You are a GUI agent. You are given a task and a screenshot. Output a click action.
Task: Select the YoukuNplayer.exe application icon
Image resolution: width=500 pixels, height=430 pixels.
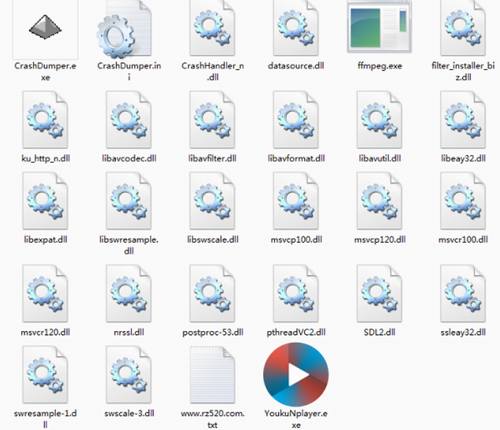[x=296, y=374]
